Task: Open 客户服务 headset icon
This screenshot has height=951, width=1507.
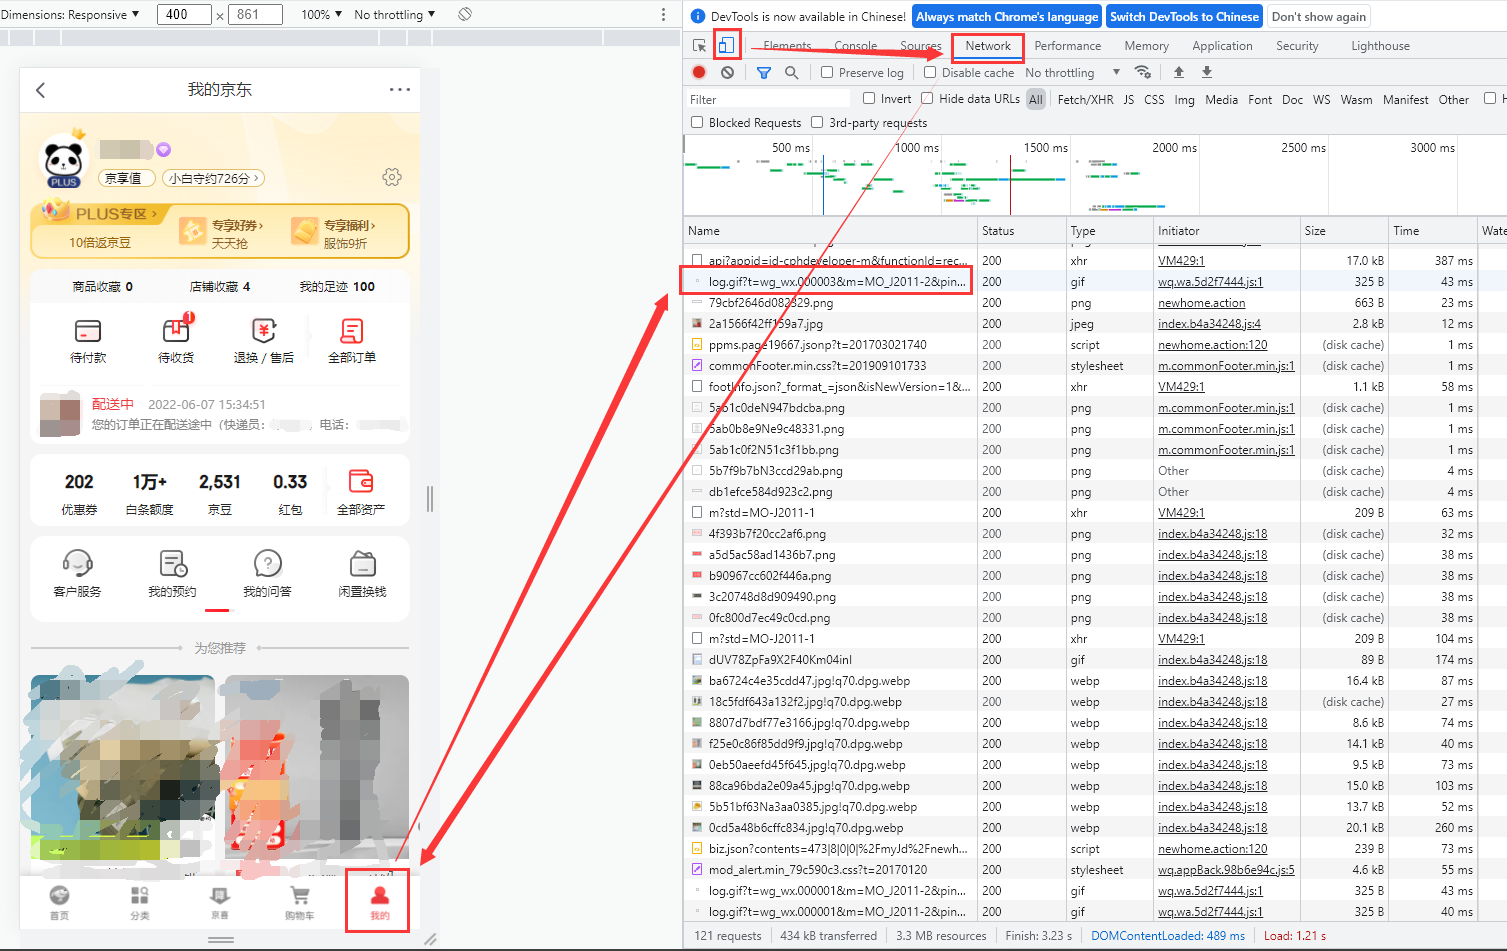Action: point(77,563)
